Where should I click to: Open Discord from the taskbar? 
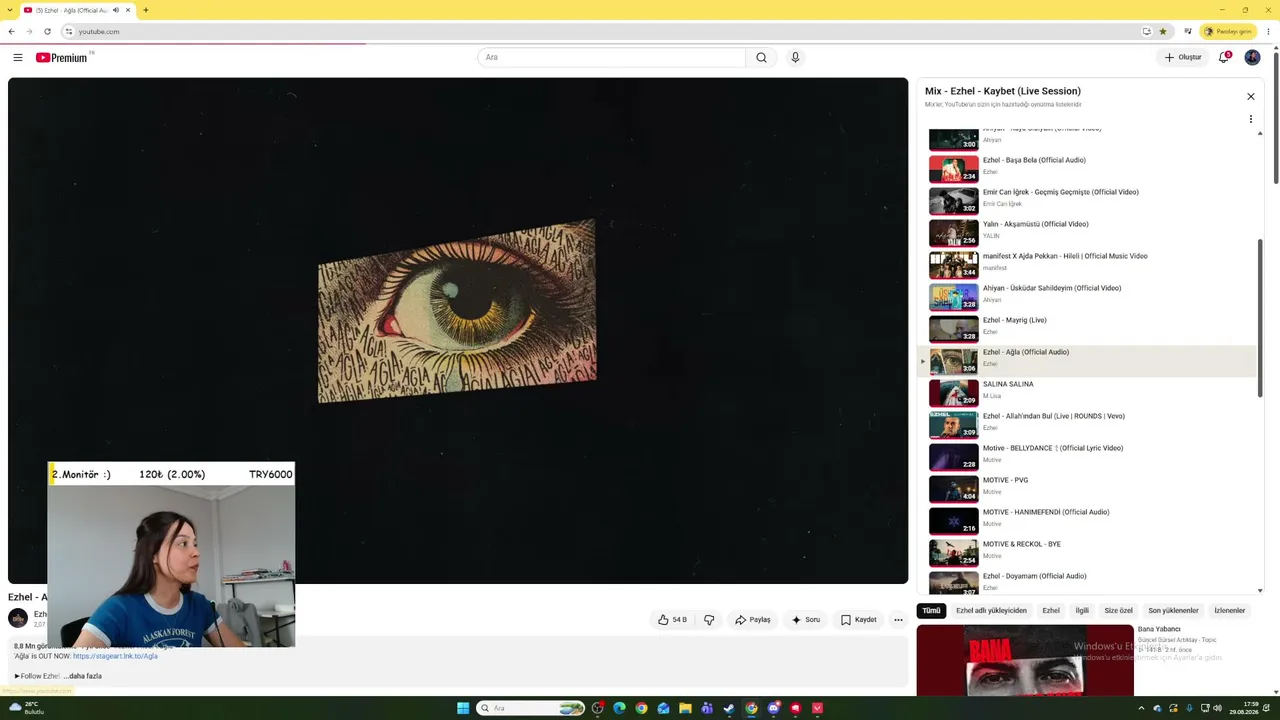point(773,708)
